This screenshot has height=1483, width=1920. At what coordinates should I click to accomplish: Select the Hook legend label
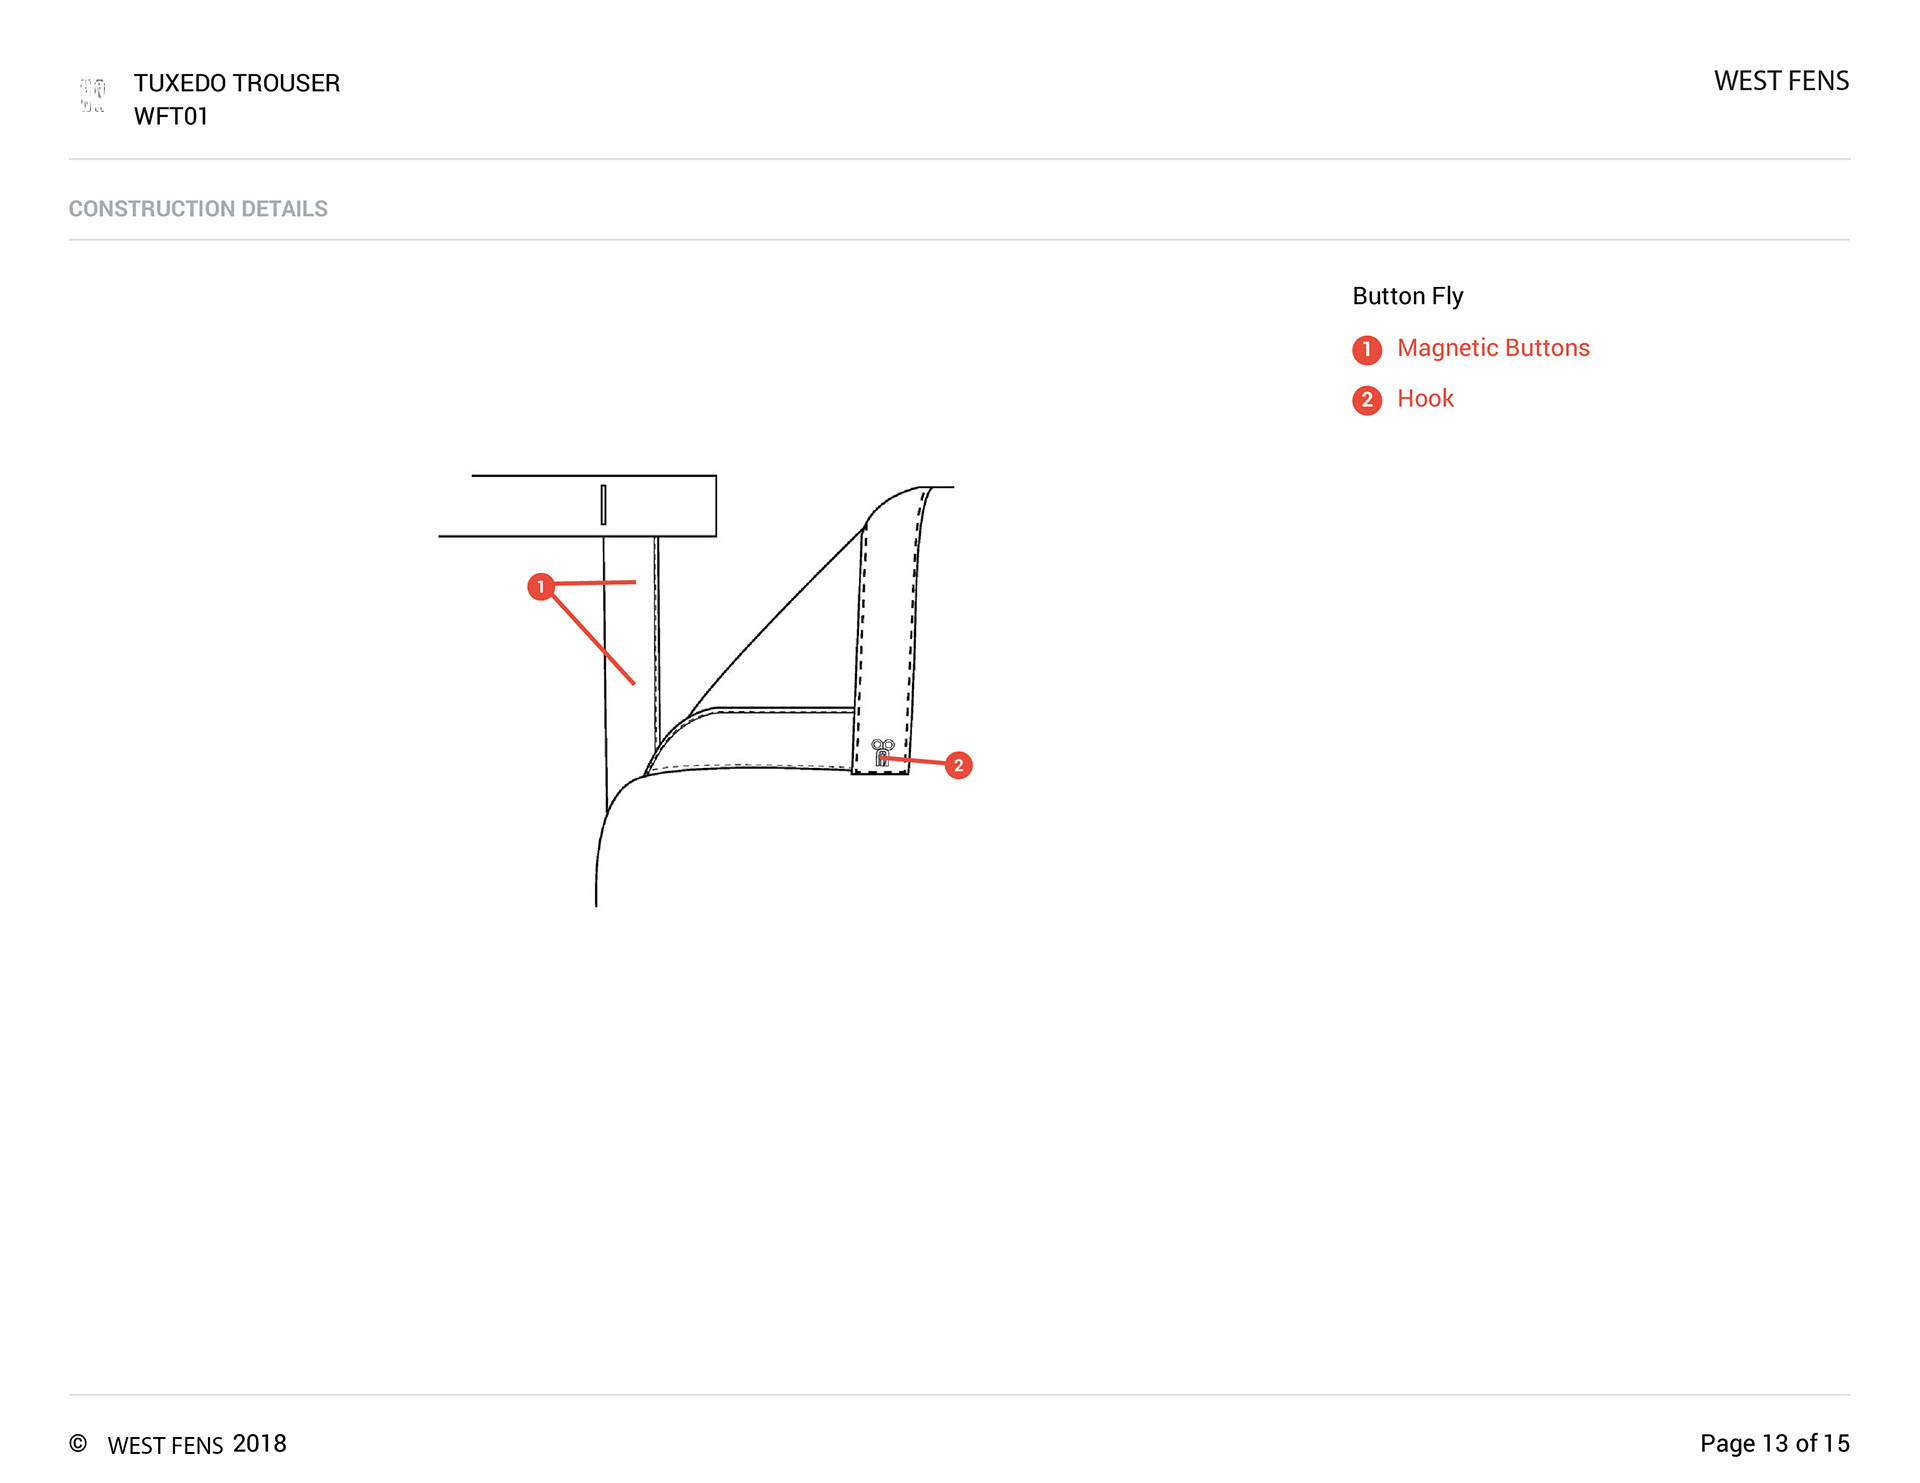click(x=1425, y=399)
